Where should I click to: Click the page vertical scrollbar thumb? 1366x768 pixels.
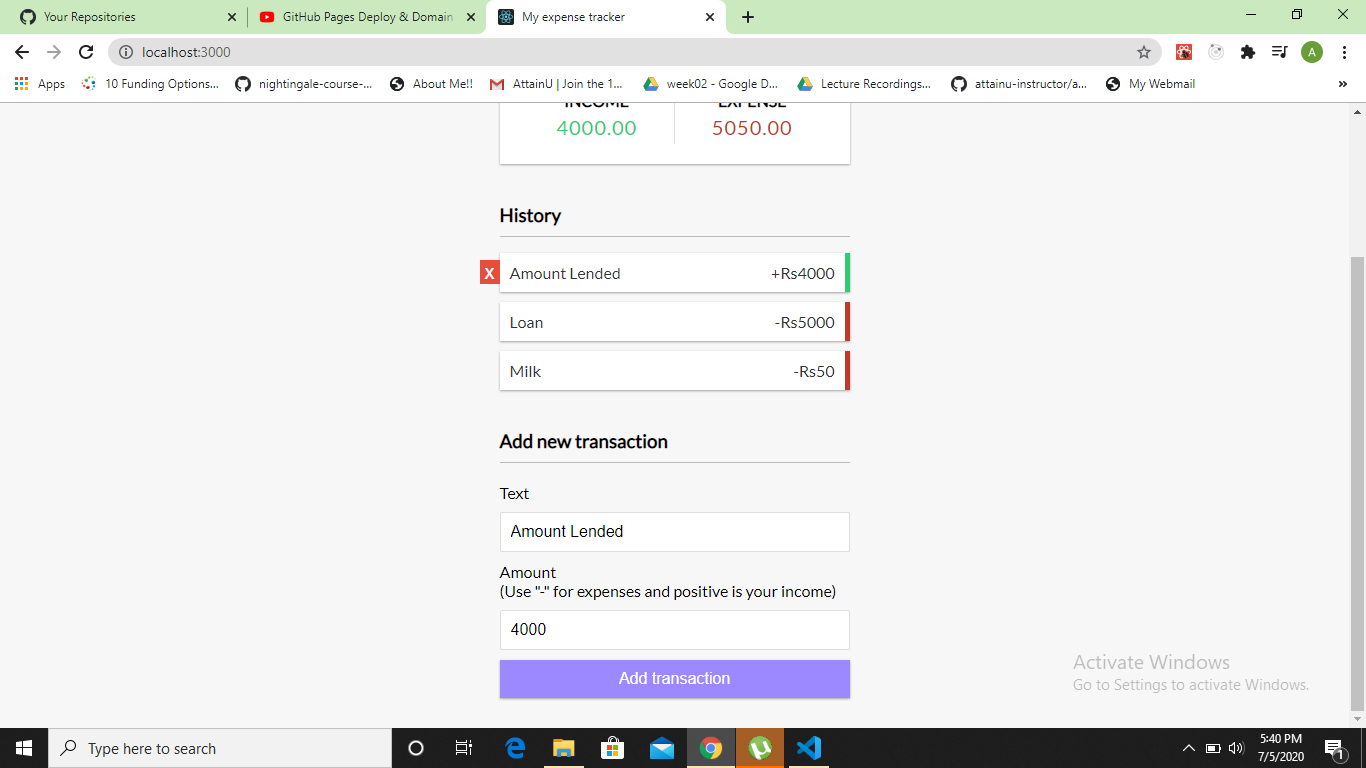coord(1357,483)
